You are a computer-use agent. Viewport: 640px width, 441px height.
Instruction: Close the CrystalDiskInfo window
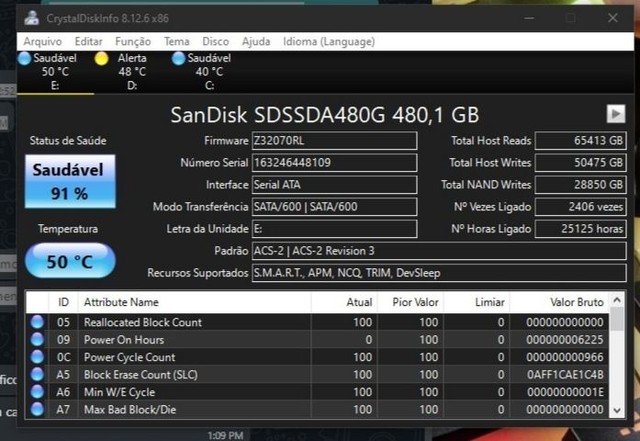click(613, 18)
